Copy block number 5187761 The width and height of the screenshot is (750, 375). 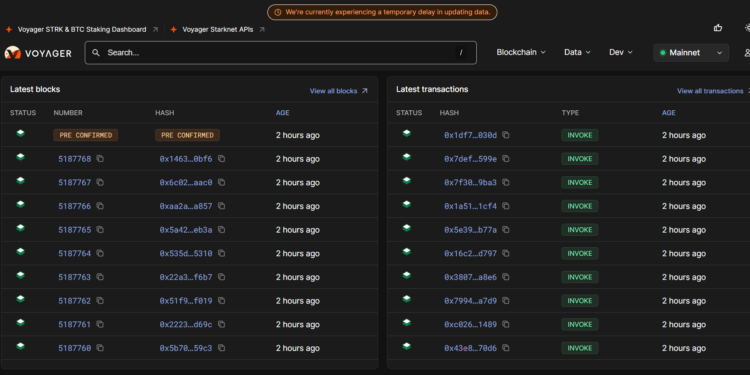point(100,324)
